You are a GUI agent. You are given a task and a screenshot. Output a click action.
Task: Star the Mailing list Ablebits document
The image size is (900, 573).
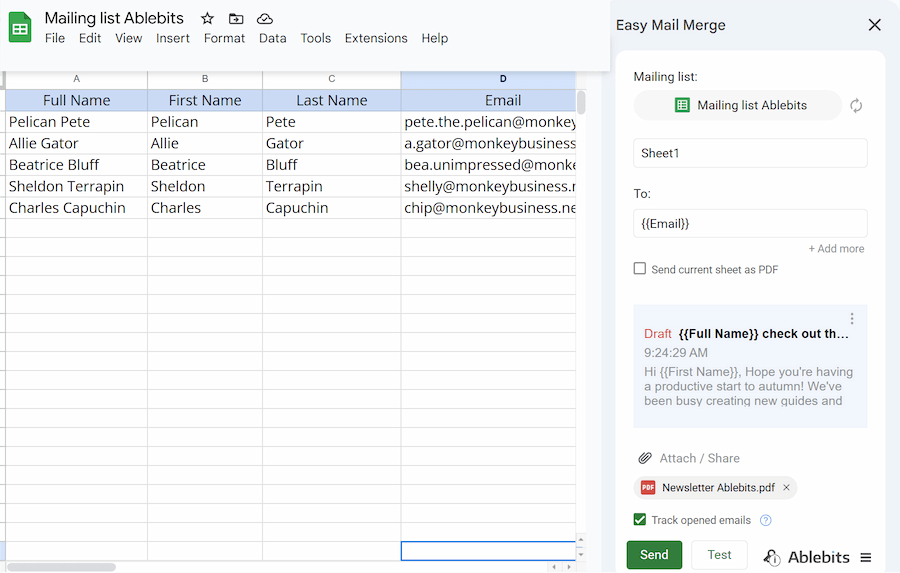207,19
